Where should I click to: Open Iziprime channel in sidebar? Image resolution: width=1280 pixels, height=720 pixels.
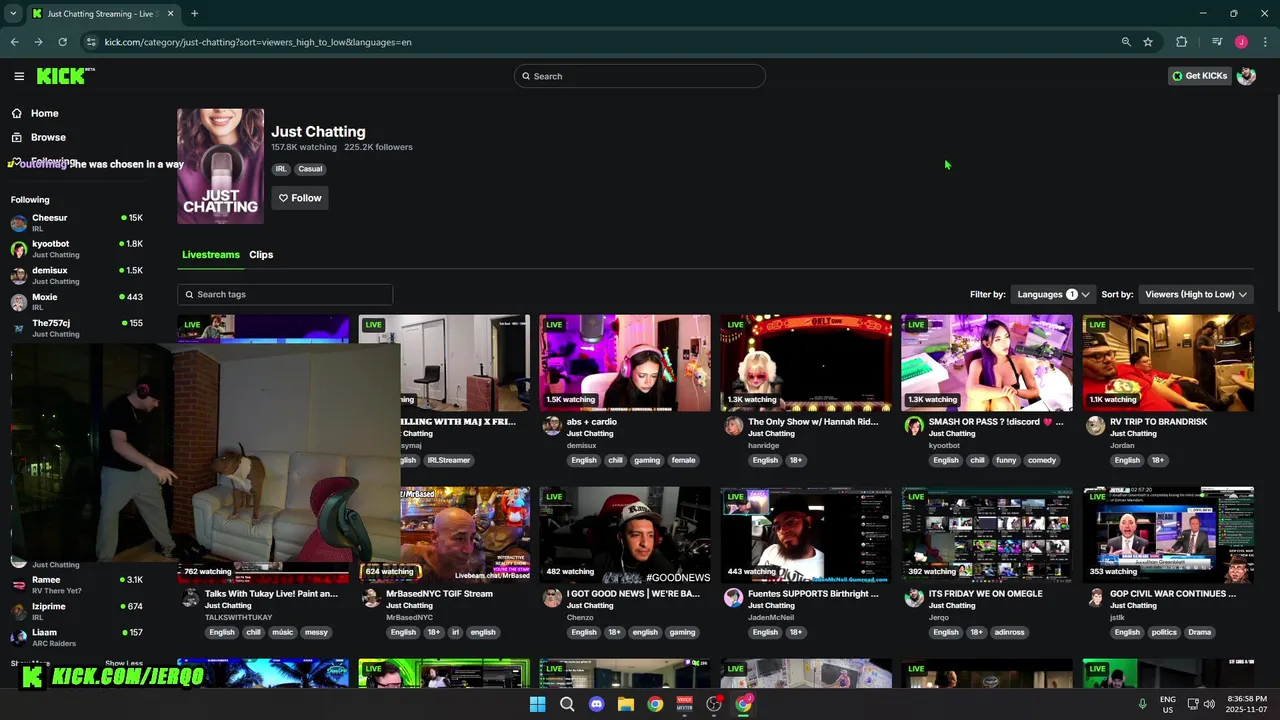[77, 611]
